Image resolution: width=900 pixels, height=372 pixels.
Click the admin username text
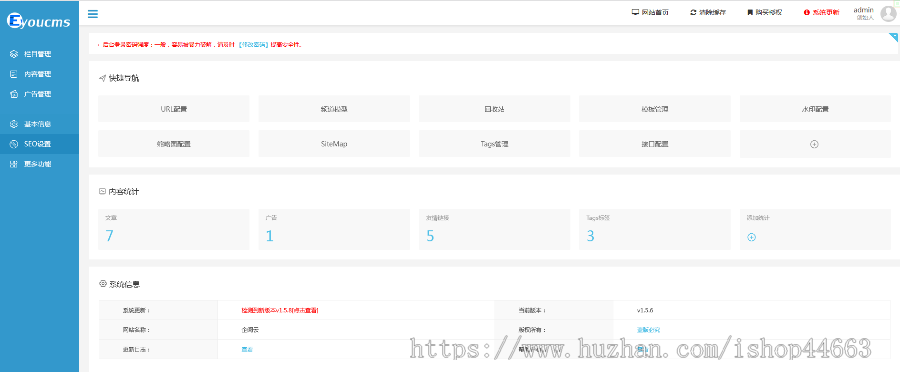pyautogui.click(x=863, y=10)
